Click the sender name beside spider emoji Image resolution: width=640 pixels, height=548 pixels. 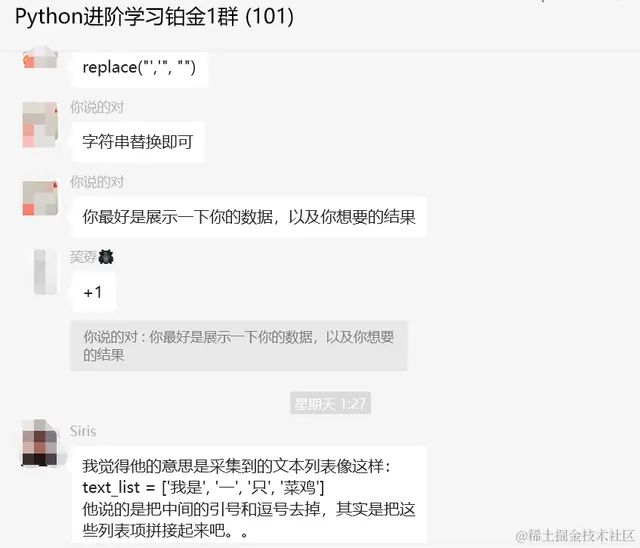click(x=83, y=257)
